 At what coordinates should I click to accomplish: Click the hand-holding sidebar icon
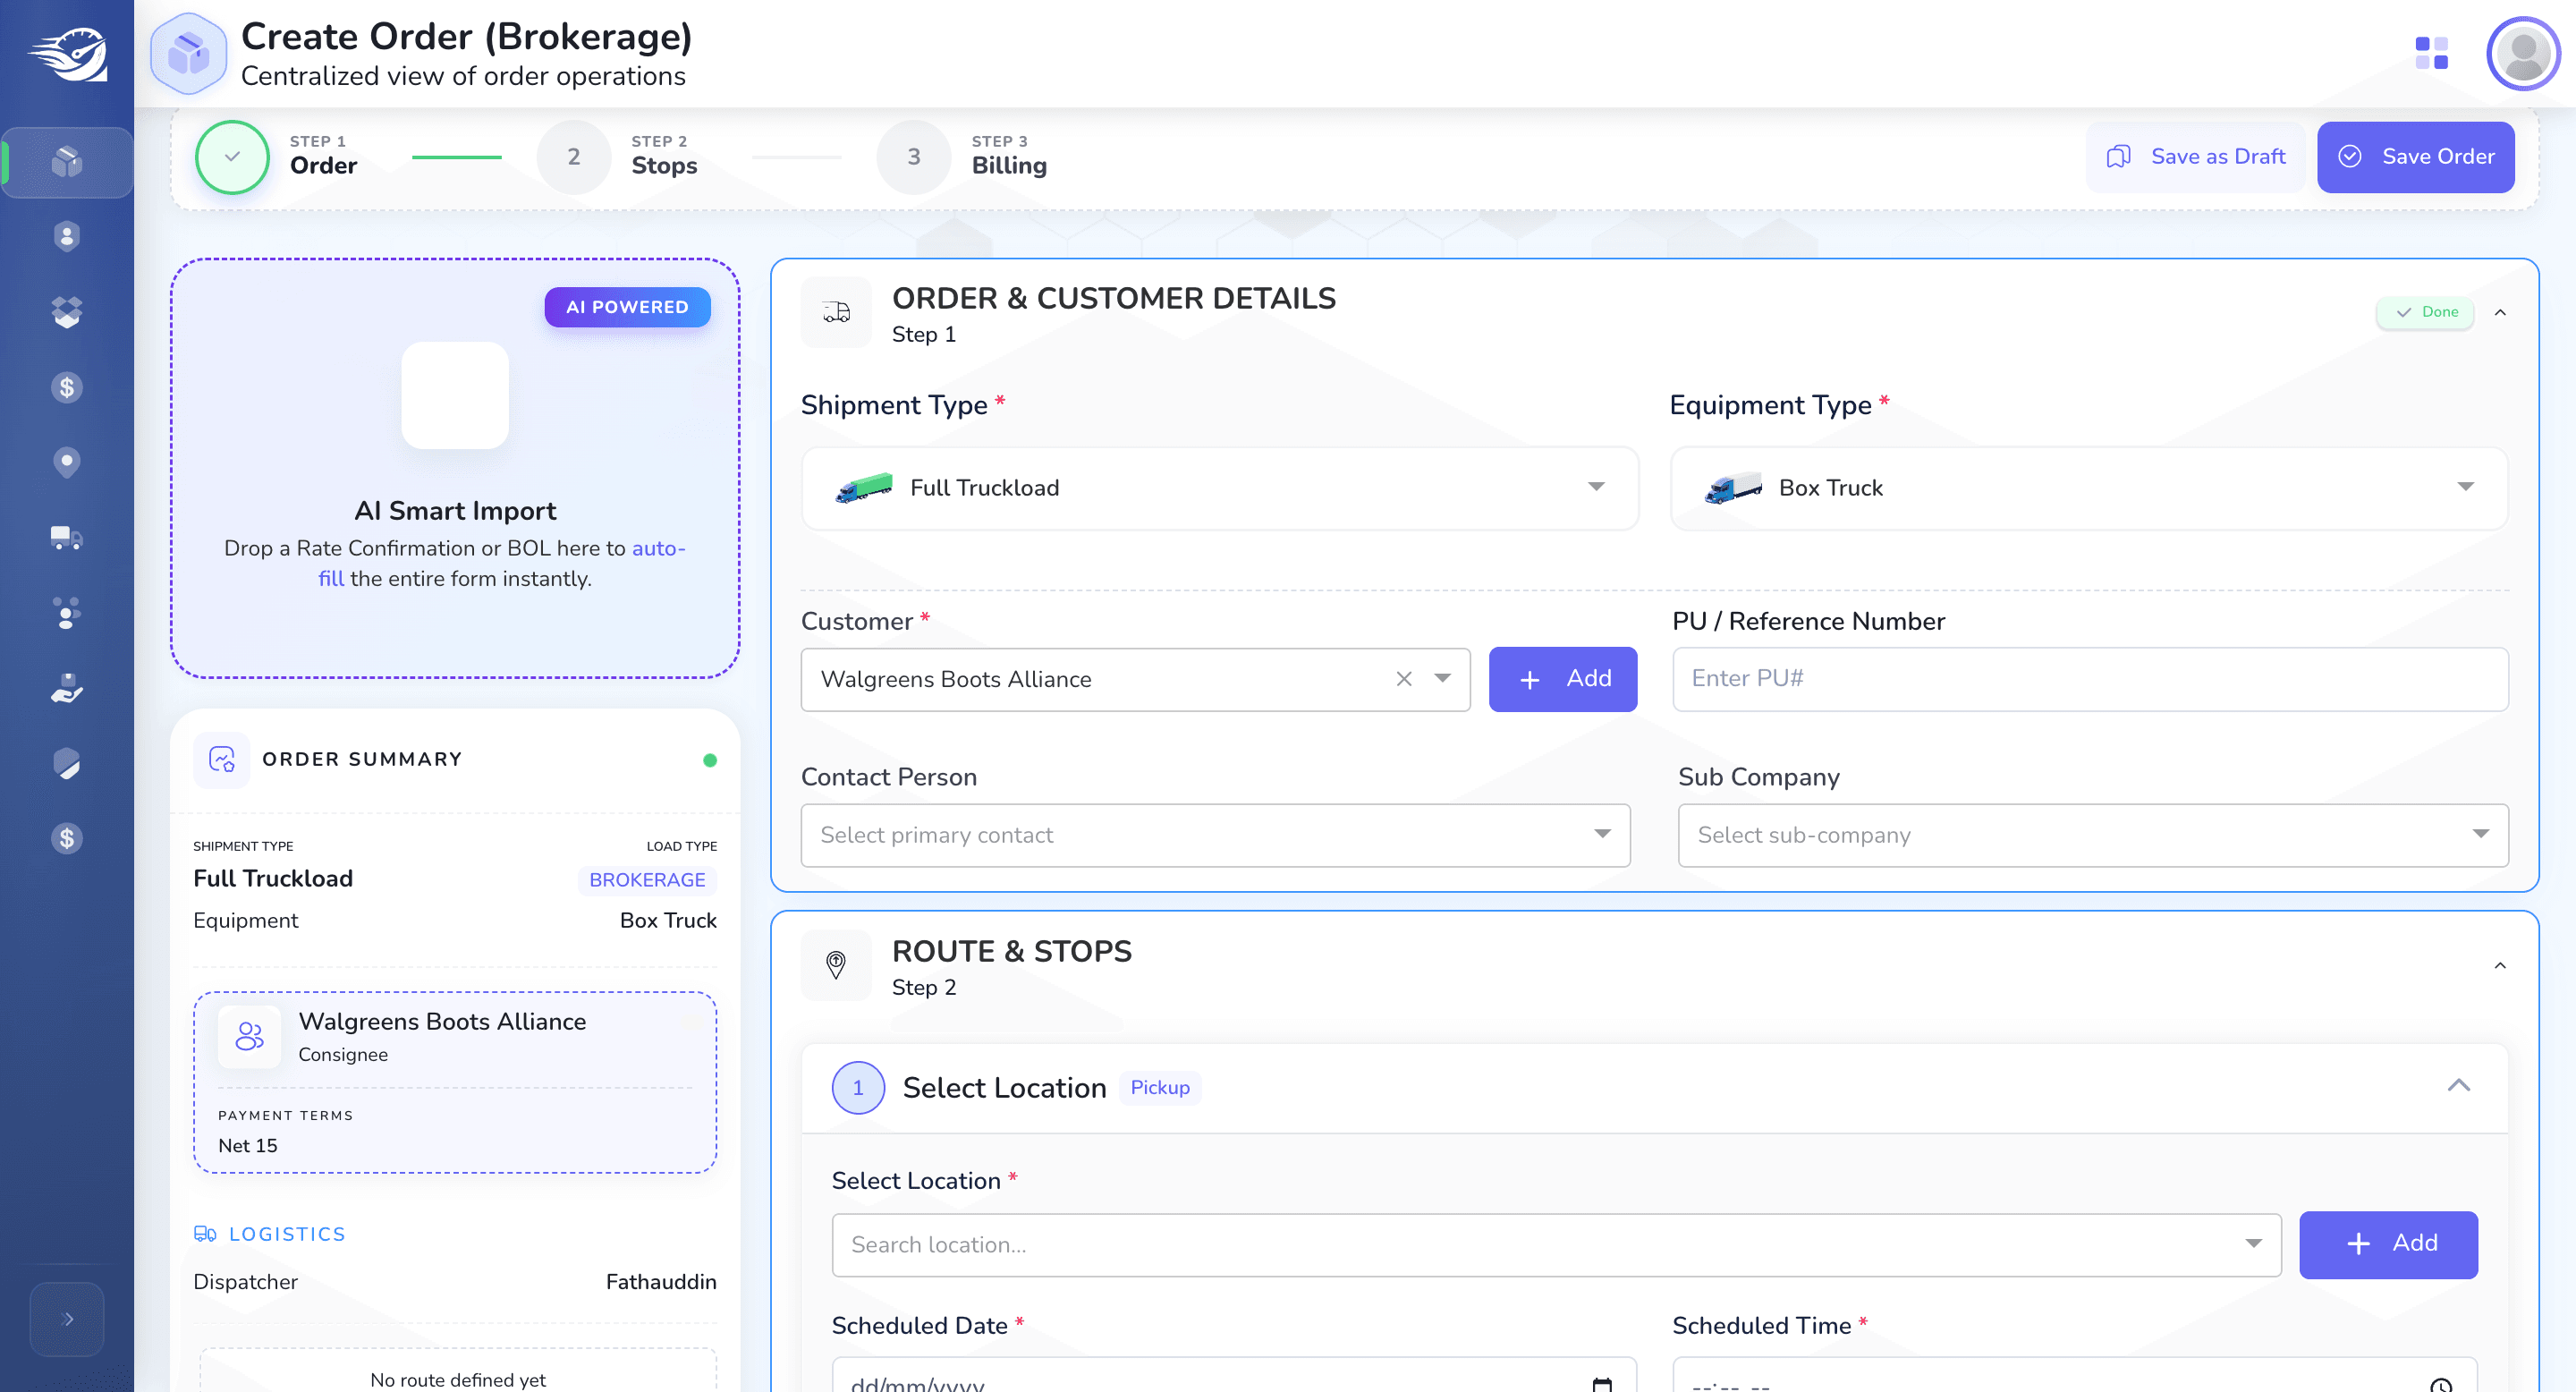pos(67,688)
